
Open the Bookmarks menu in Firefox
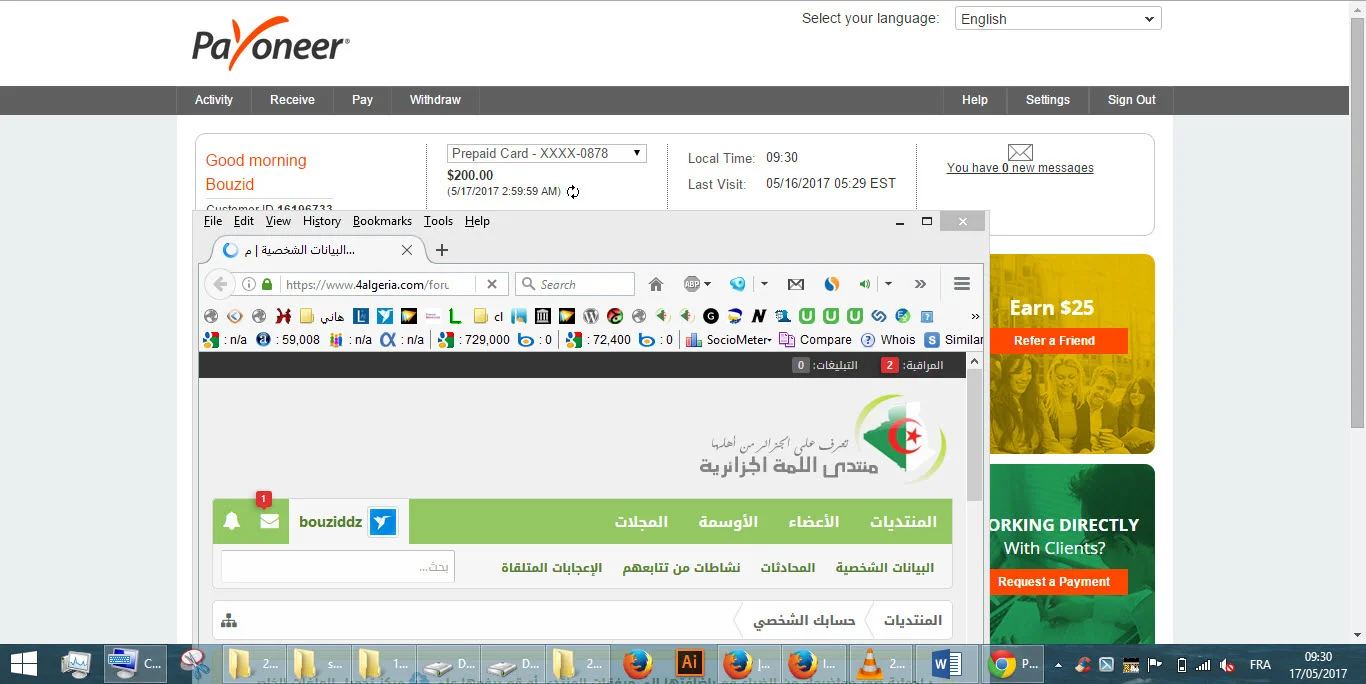(382, 221)
